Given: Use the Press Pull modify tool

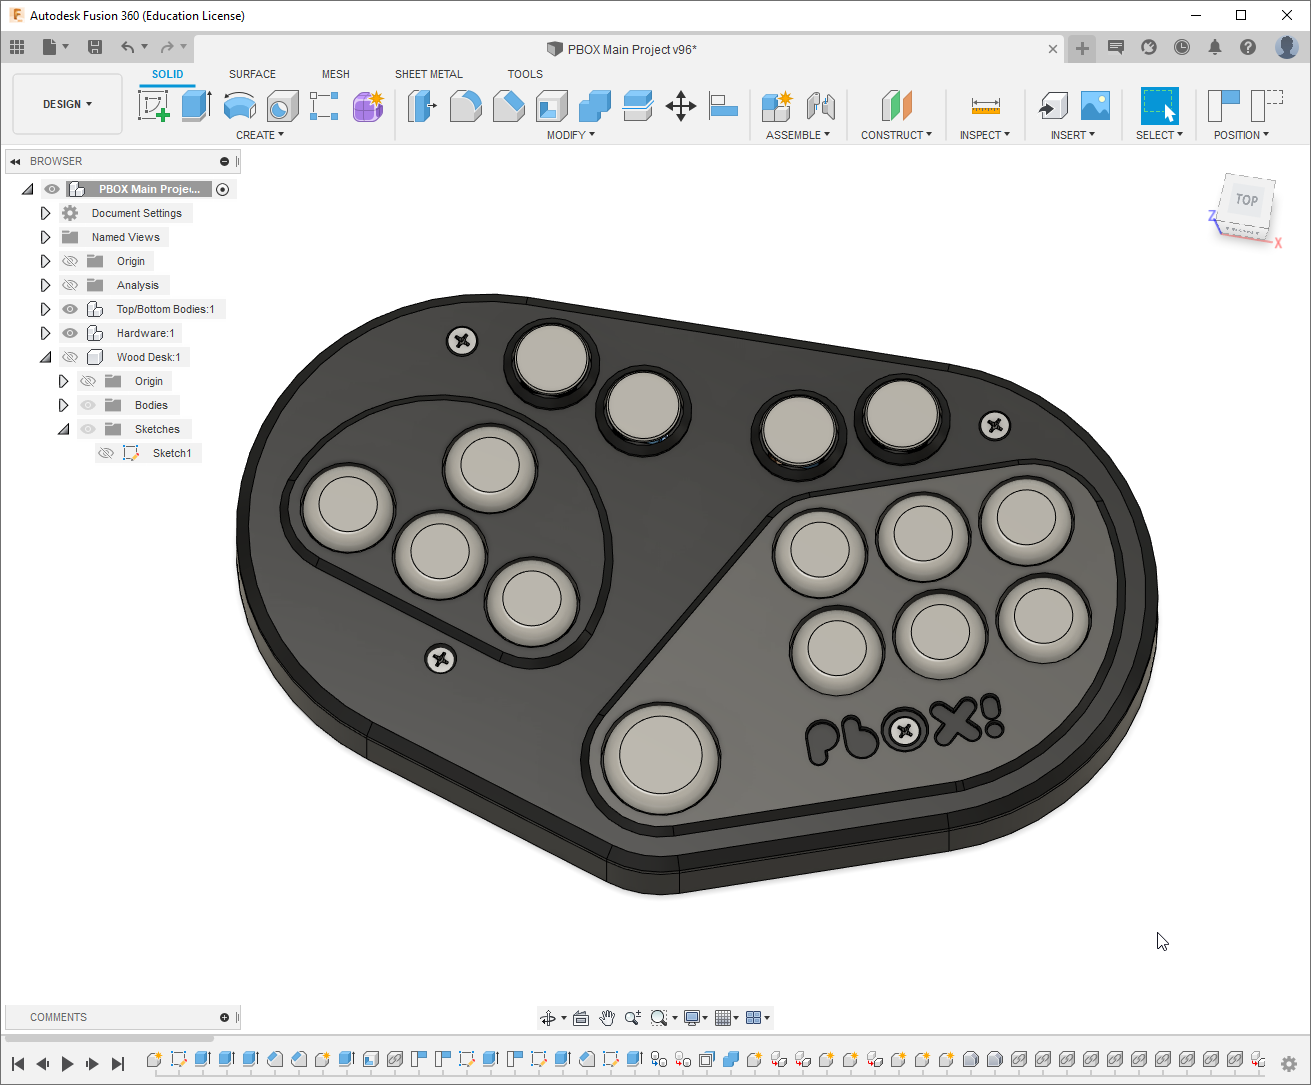Looking at the screenshot, I should coord(421,106).
